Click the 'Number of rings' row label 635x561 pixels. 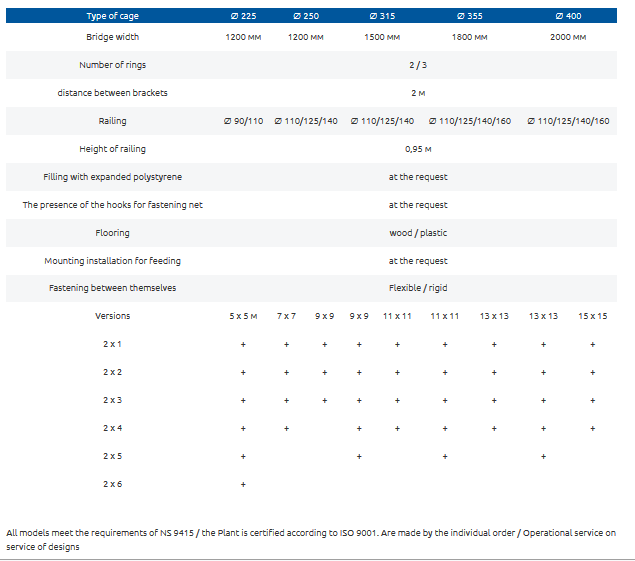coord(112,65)
